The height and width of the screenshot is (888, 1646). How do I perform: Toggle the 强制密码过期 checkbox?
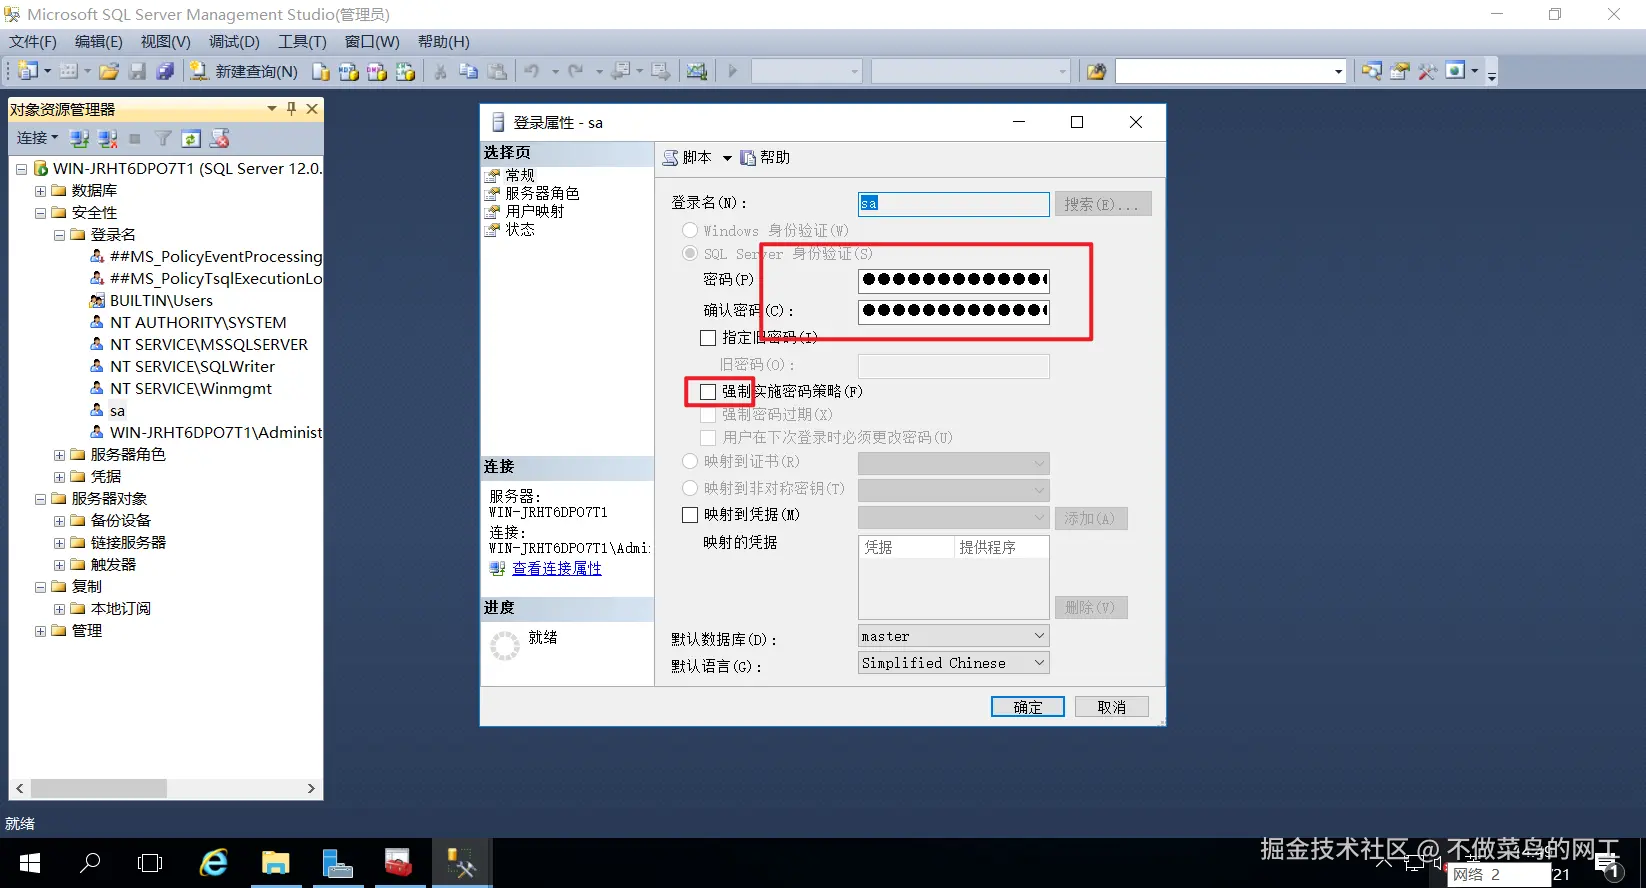pyautogui.click(x=708, y=414)
